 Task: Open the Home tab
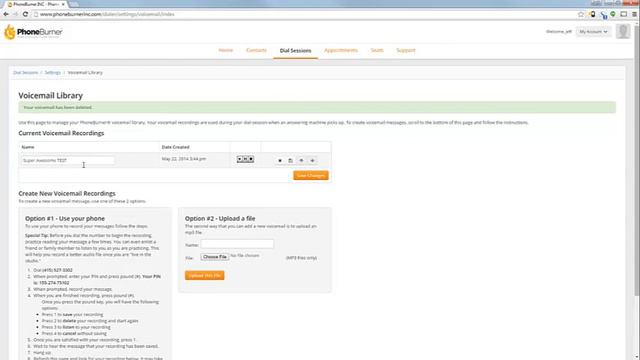tap(226, 50)
